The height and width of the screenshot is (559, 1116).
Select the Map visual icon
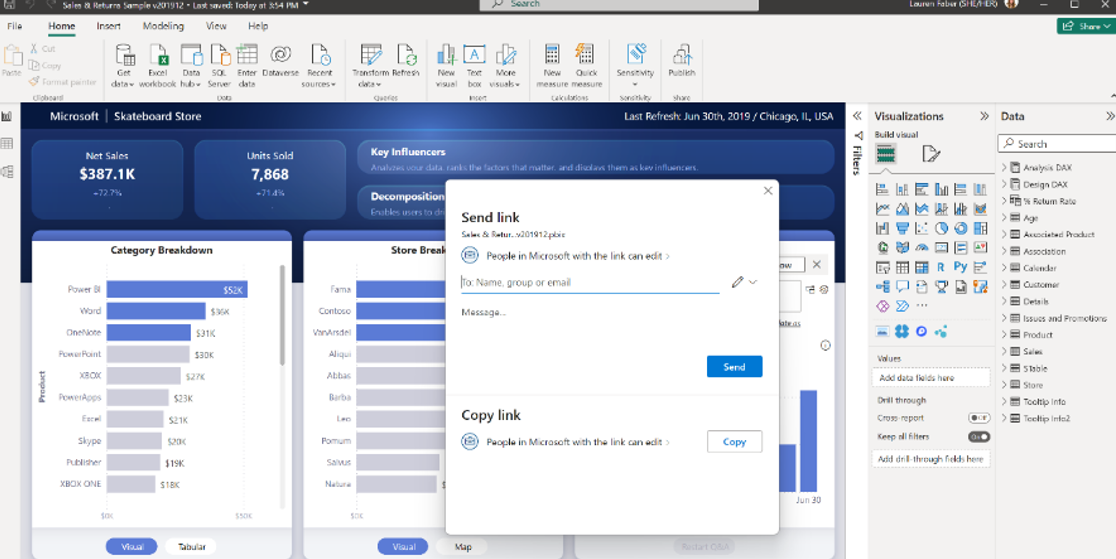(883, 248)
